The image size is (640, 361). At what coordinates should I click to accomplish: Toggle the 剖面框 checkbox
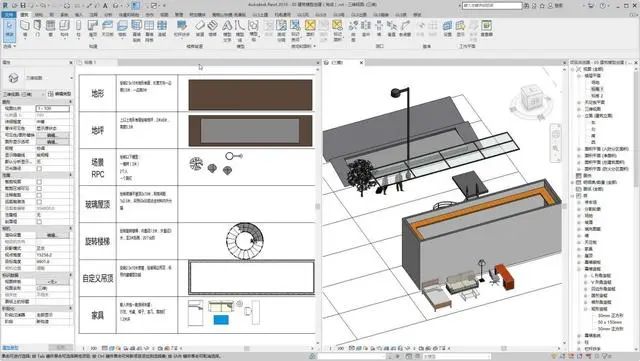point(39,222)
